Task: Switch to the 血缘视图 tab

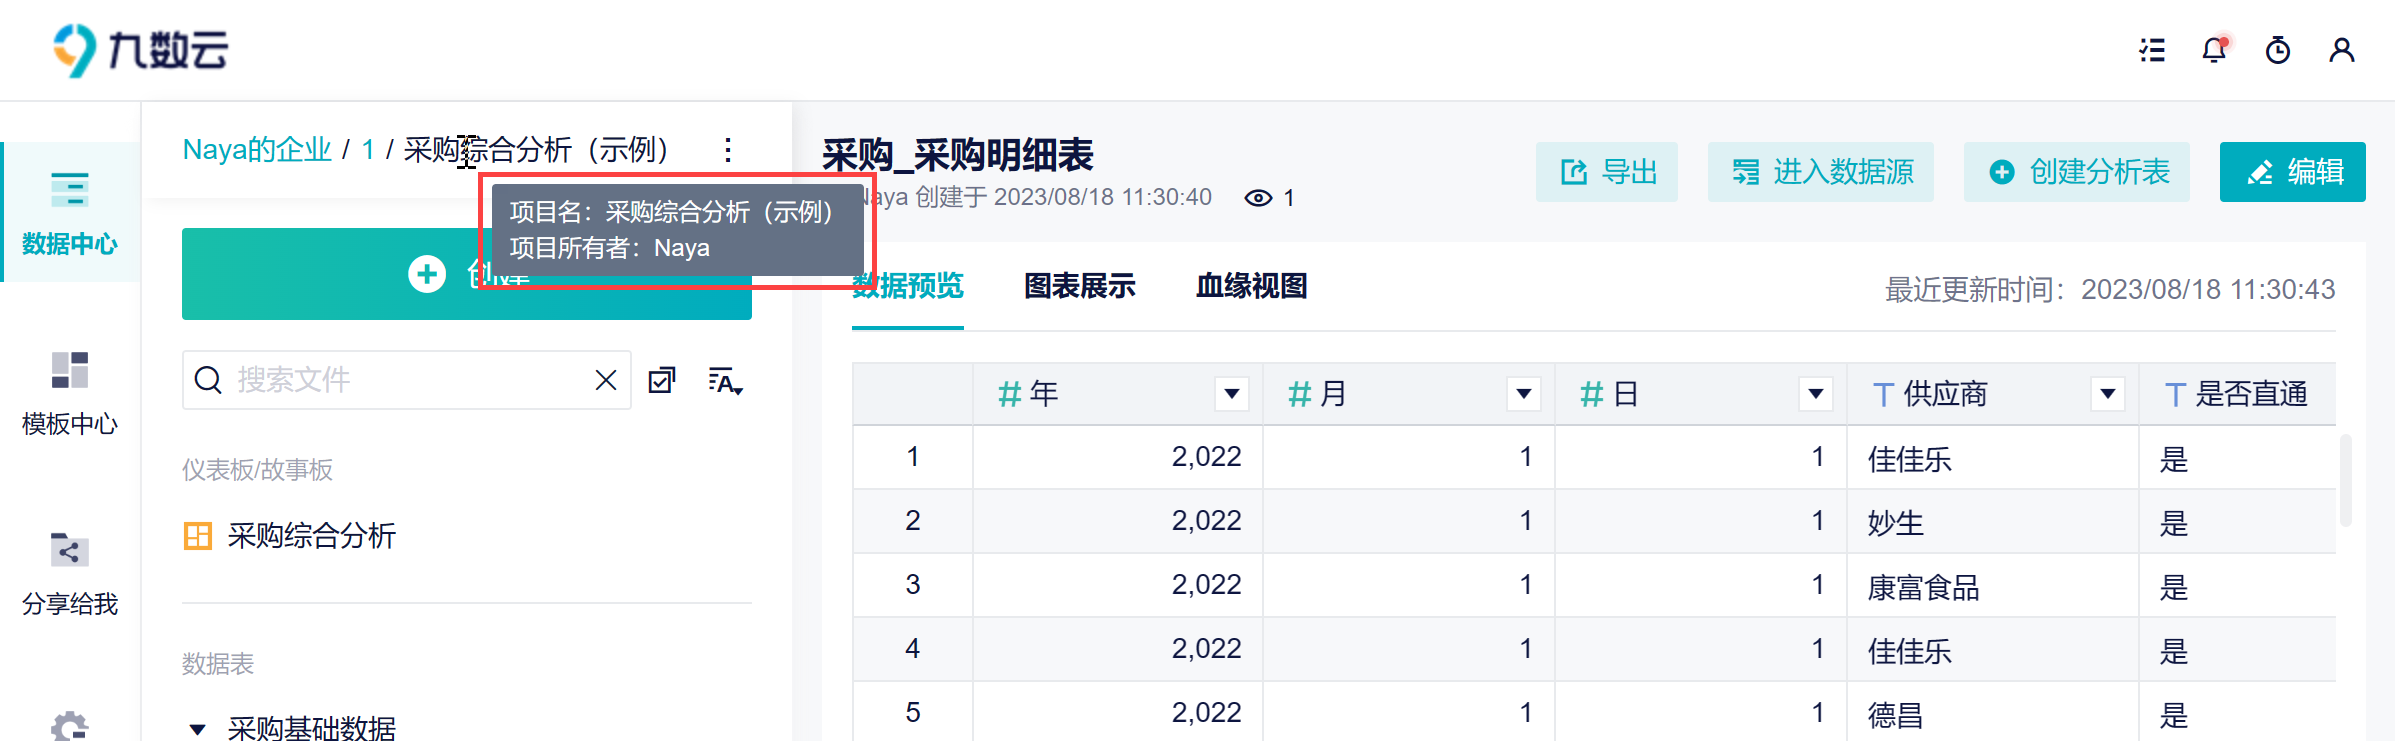Action: coord(1252,286)
